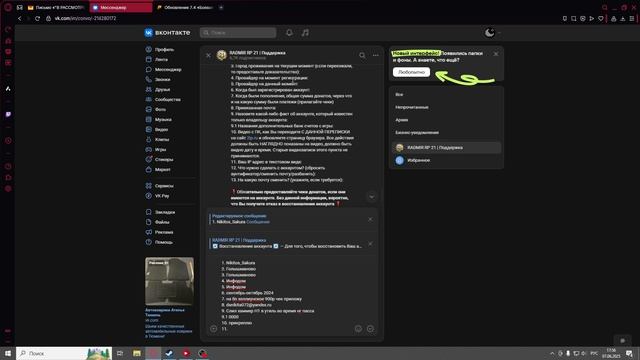Open Steam from the taskbar
This screenshot has height=360, width=640.
[x=169, y=353]
